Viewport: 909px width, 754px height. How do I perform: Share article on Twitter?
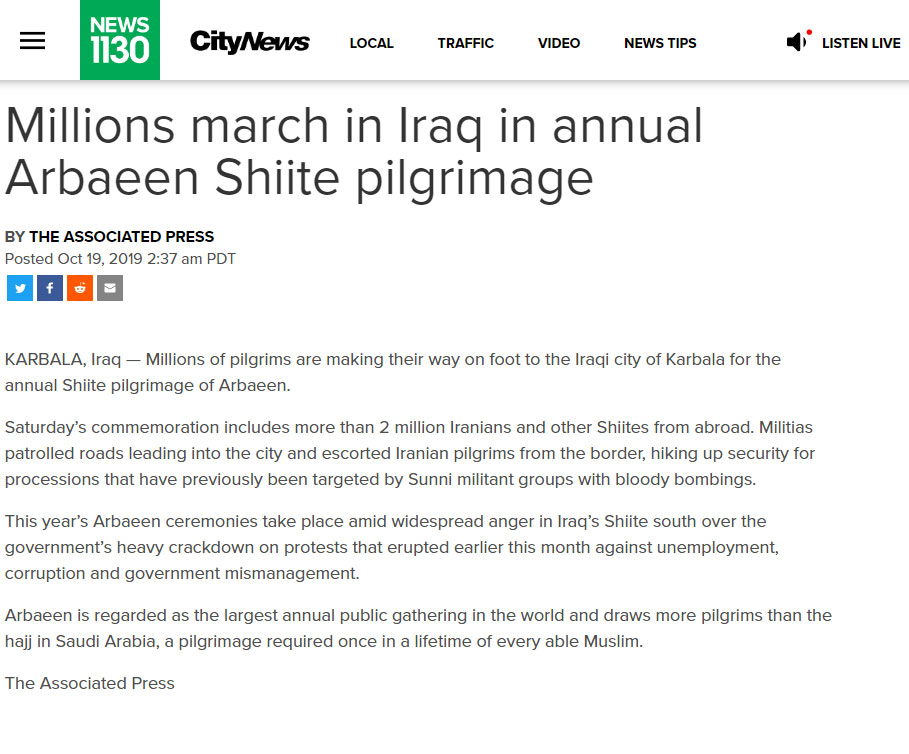pos(20,288)
